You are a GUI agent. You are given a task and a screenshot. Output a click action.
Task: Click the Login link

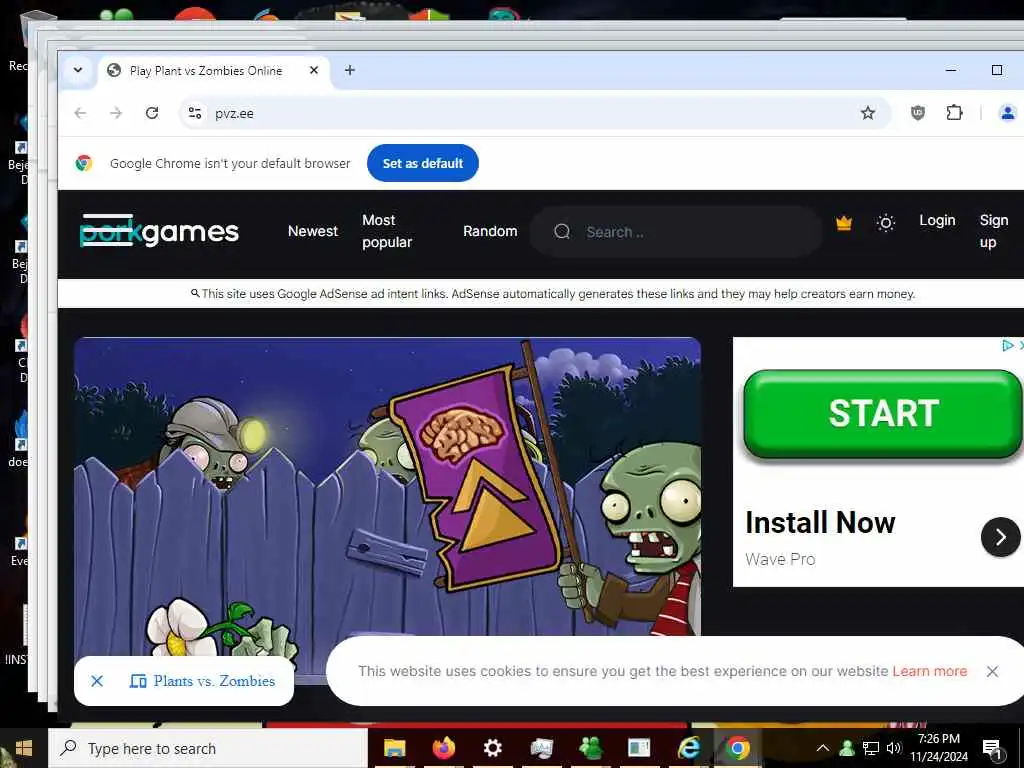pyautogui.click(x=937, y=221)
